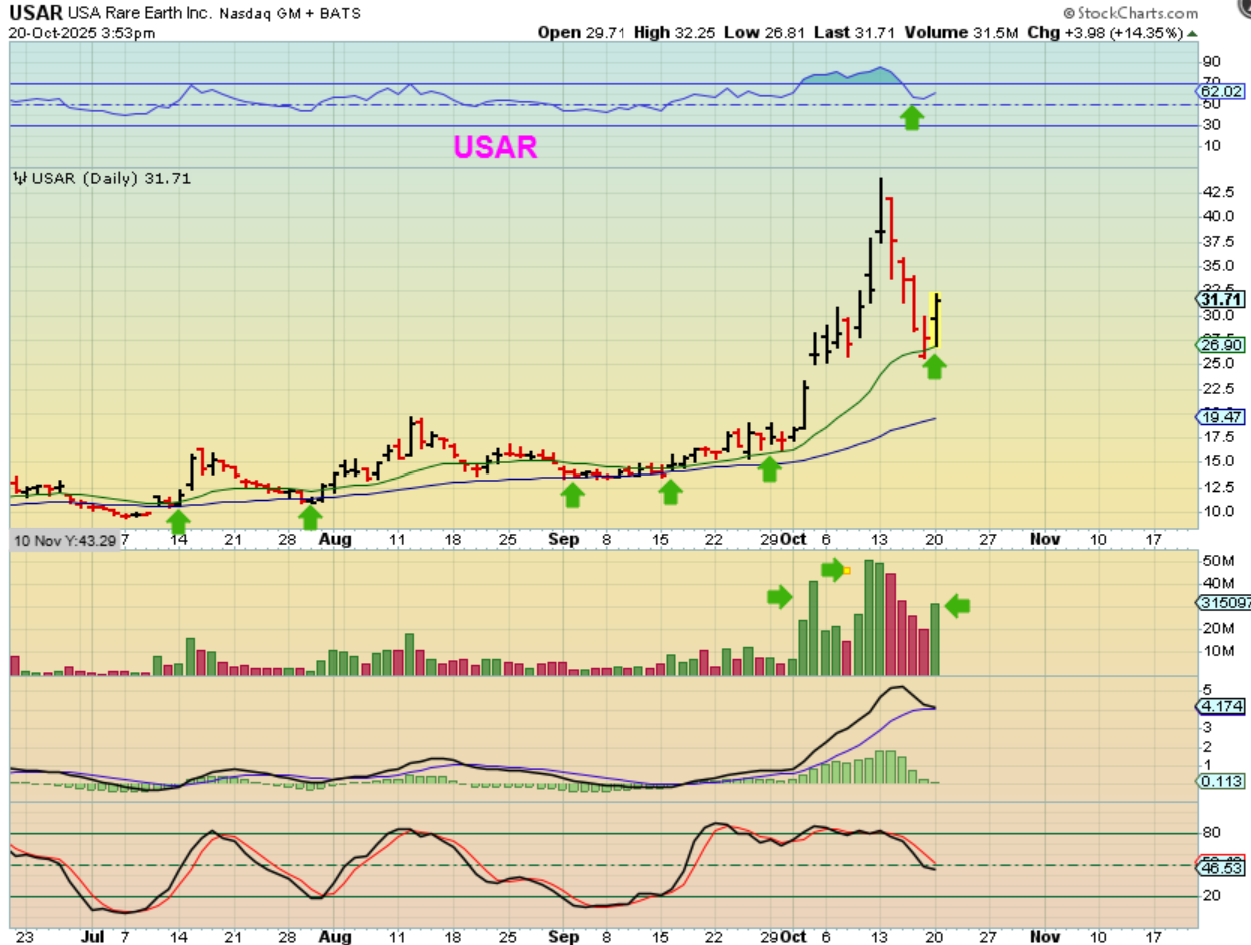Click the Open 29.71 value
This screenshot has width=1251, height=945.
tap(583, 32)
